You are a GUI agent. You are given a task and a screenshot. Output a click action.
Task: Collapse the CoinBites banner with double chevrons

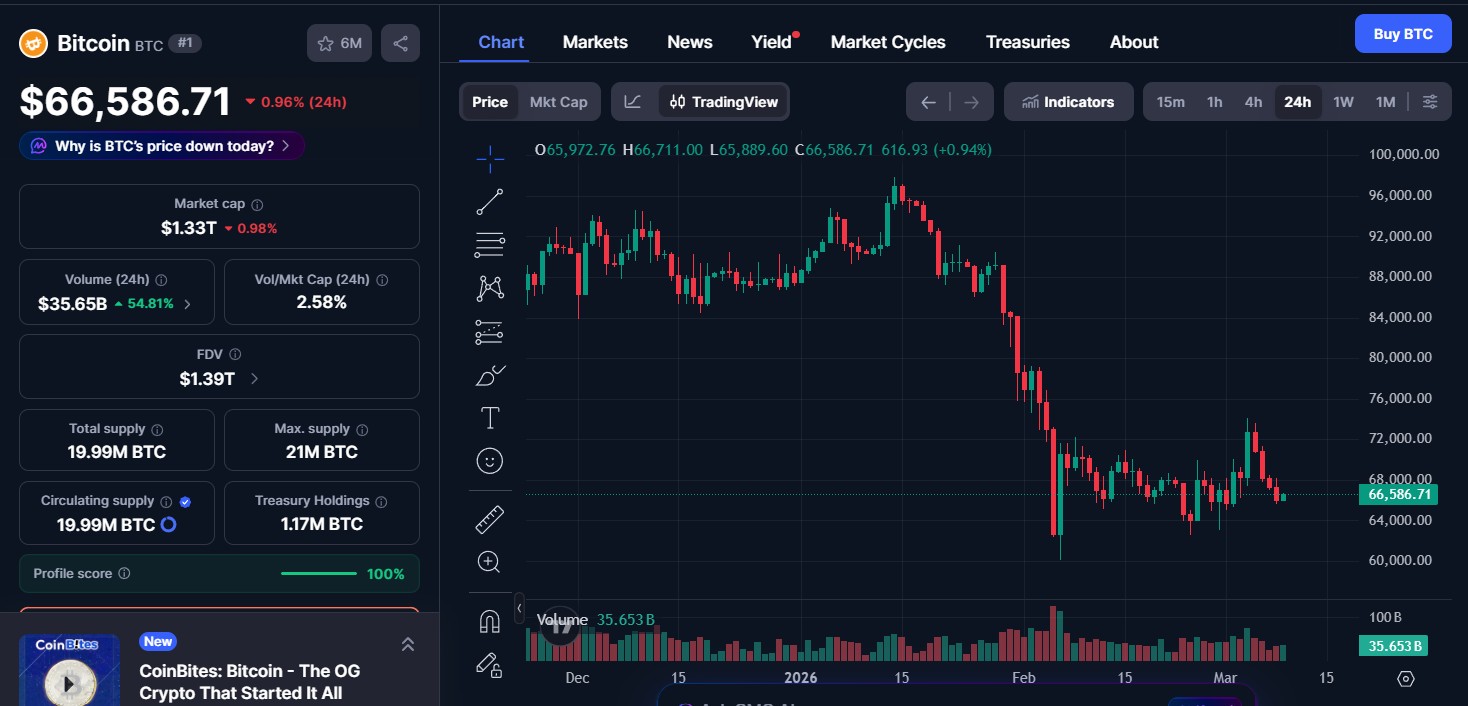[x=408, y=644]
